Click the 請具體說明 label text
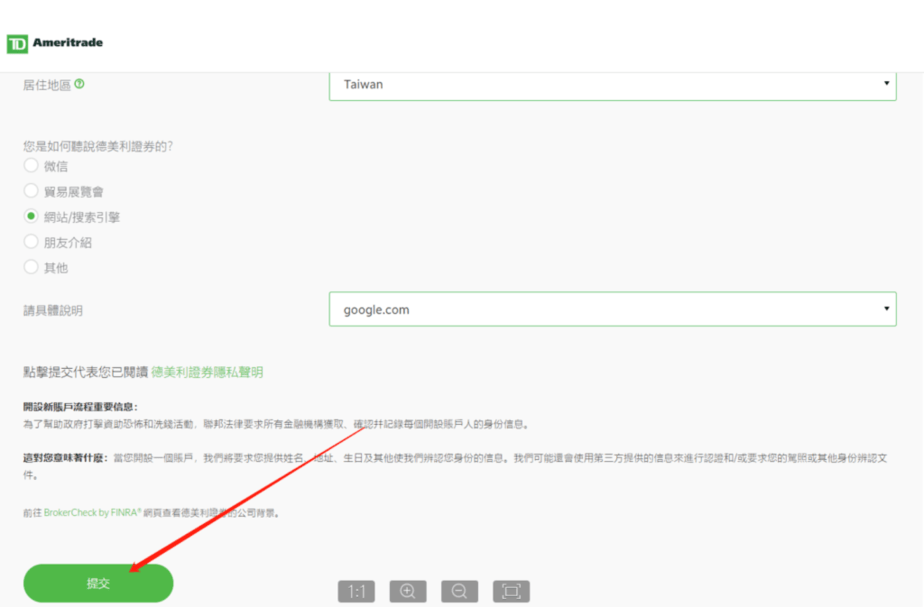This screenshot has height=607, width=924. 53,311
